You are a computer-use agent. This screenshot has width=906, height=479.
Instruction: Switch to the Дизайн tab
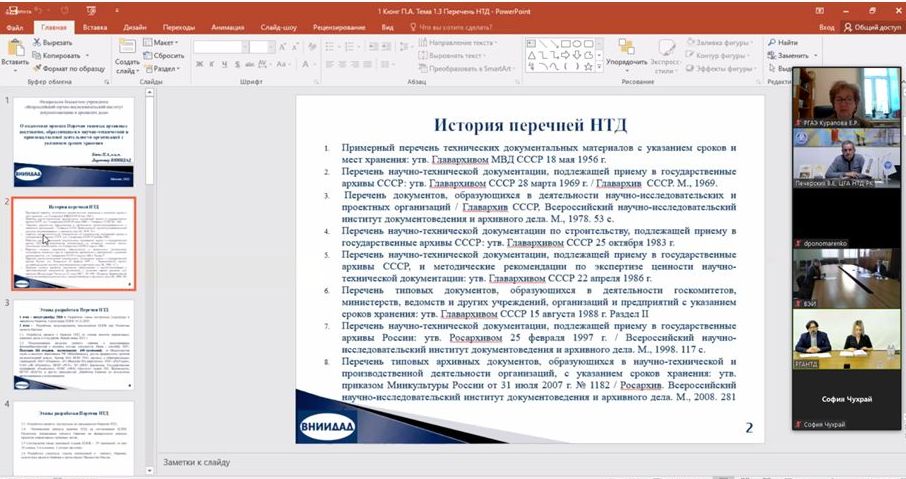[135, 27]
